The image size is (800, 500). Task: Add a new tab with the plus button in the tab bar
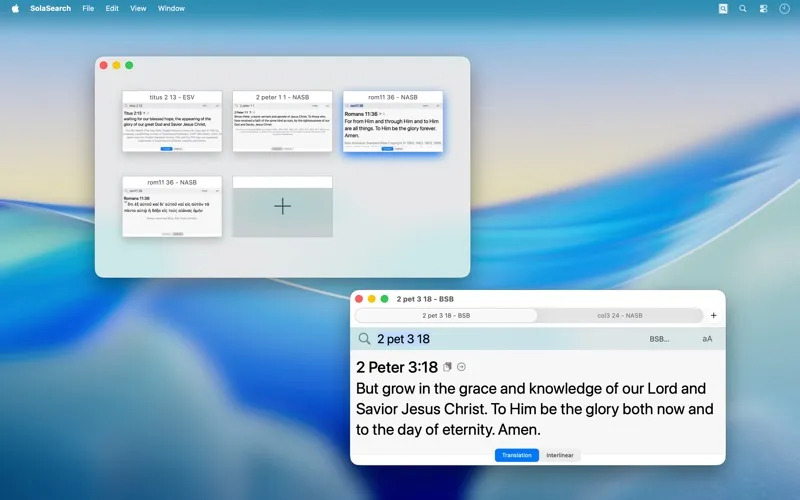click(713, 315)
